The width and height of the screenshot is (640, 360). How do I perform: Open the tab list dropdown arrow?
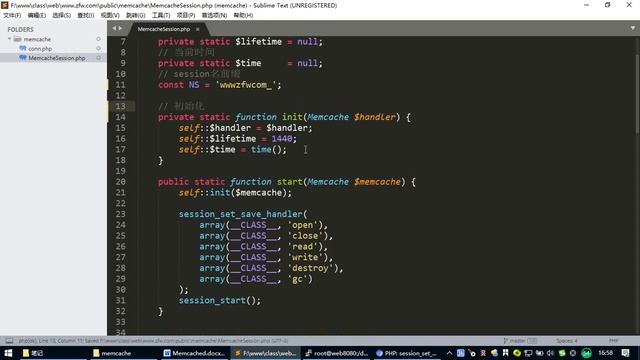pyautogui.click(x=633, y=28)
